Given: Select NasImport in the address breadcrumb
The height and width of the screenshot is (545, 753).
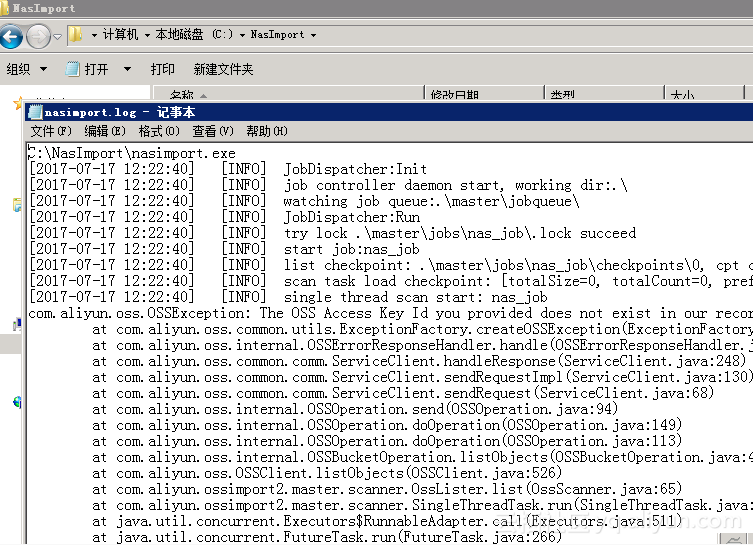Looking at the screenshot, I should (277, 35).
